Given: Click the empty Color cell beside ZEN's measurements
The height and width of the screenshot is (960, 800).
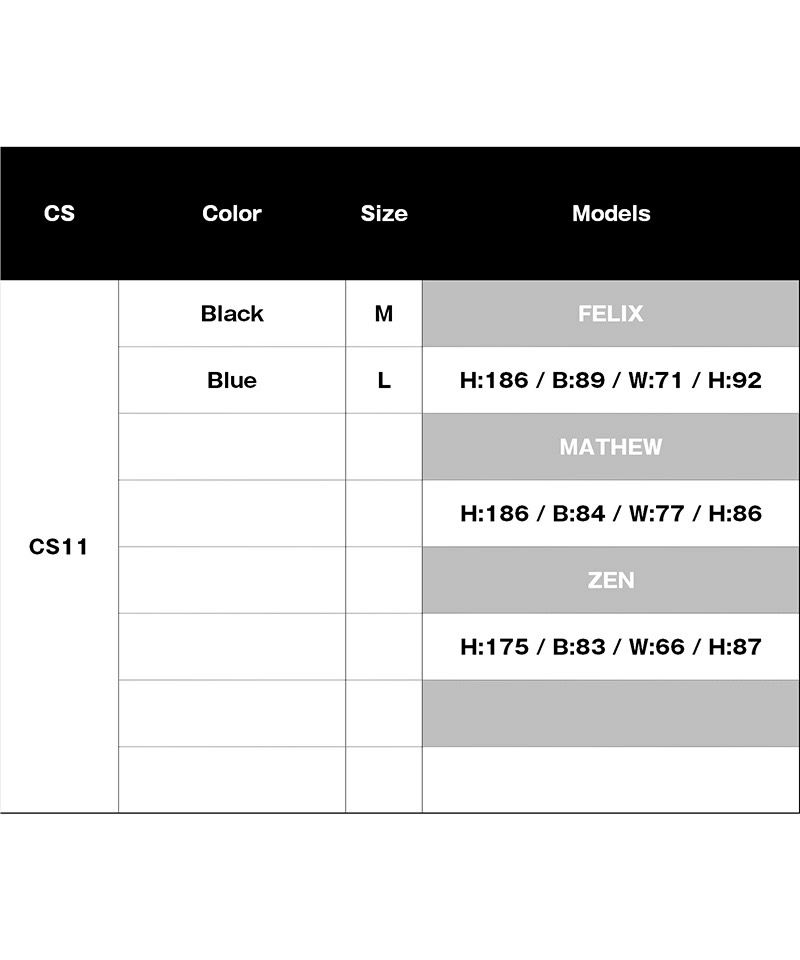Looking at the screenshot, I should 232,646.
